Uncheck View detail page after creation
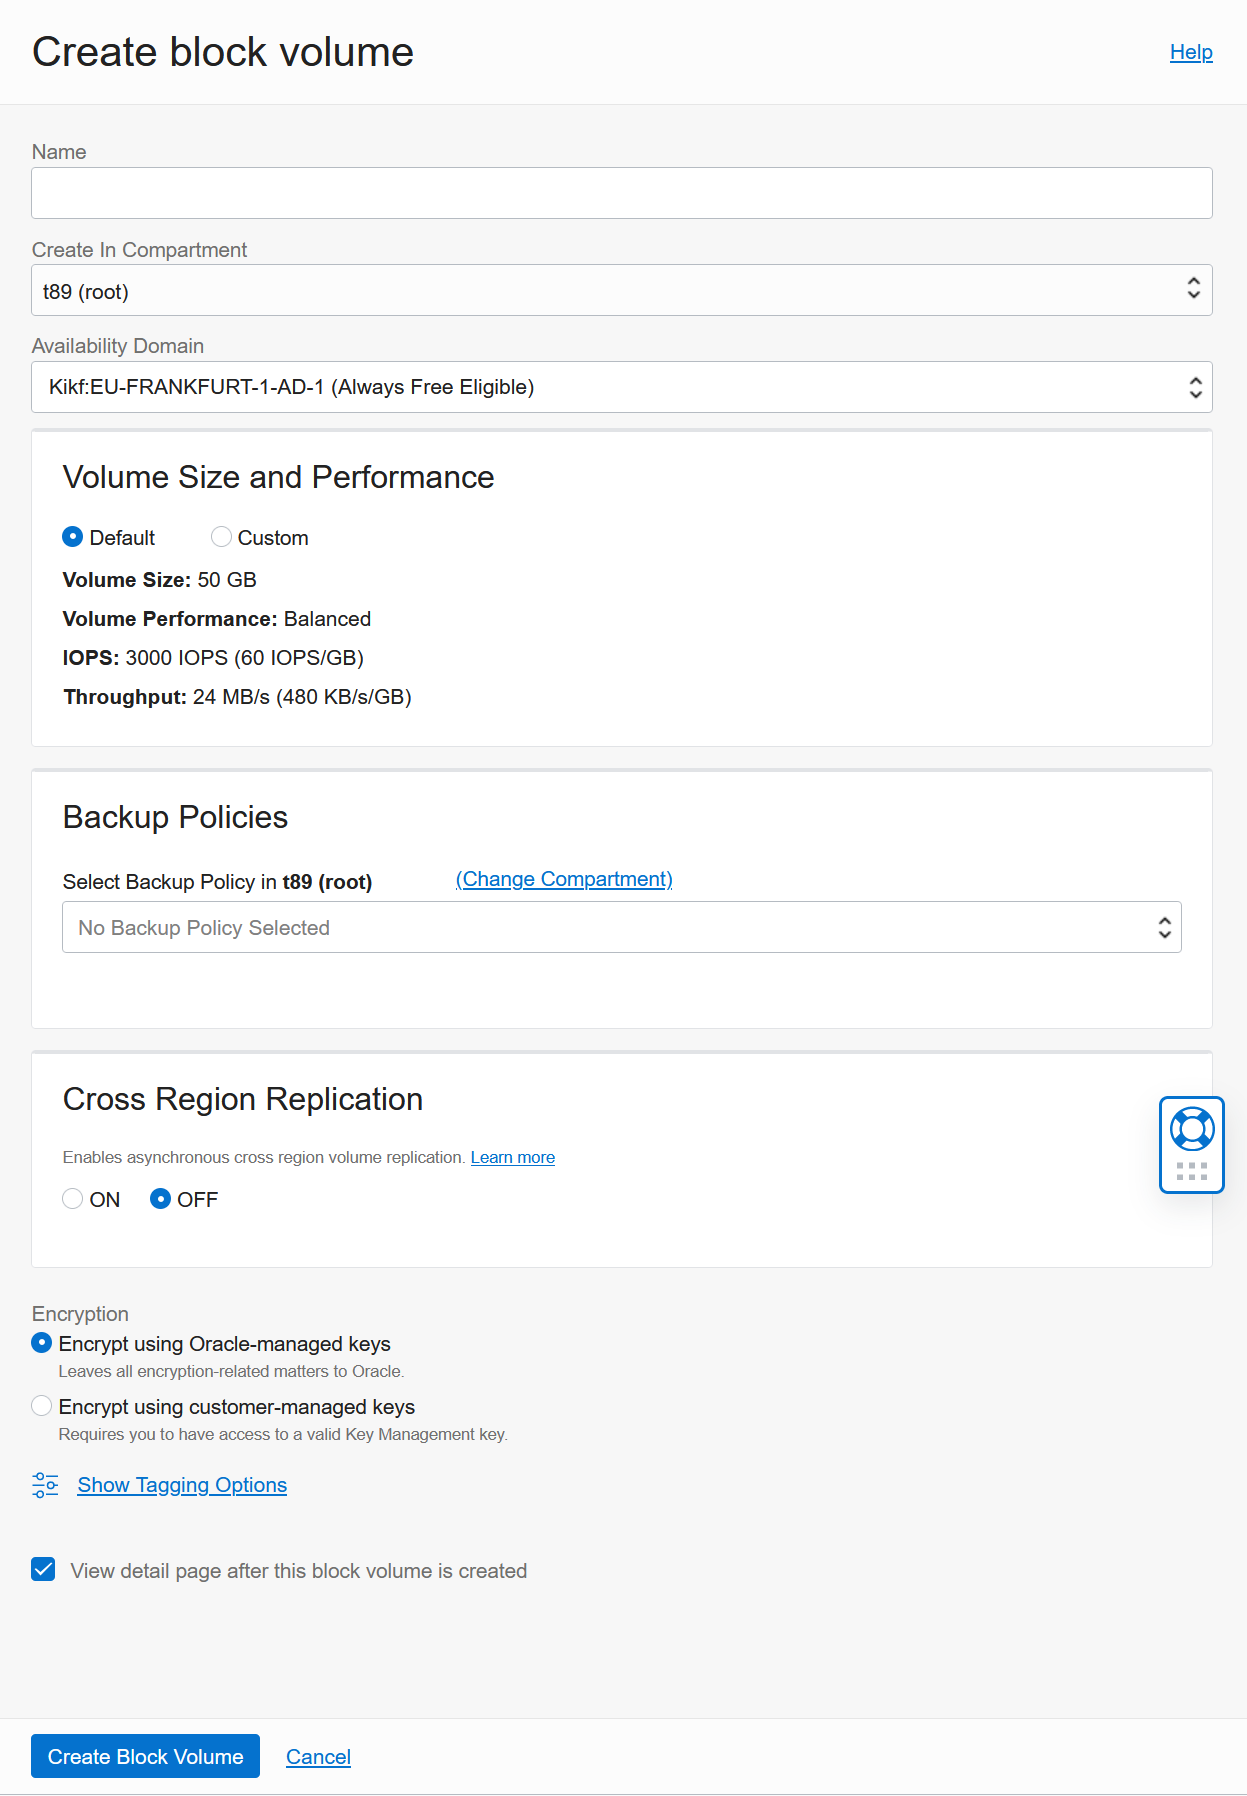This screenshot has height=1796, width=1247. pos(44,1570)
